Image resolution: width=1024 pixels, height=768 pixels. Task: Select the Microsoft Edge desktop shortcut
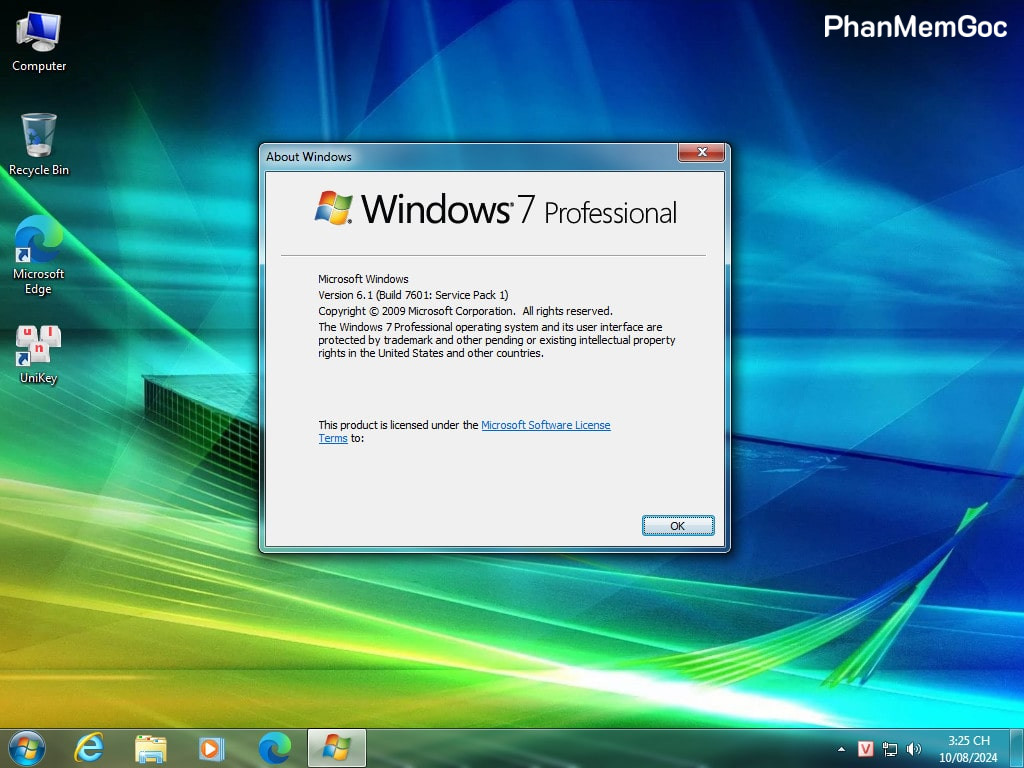click(39, 255)
